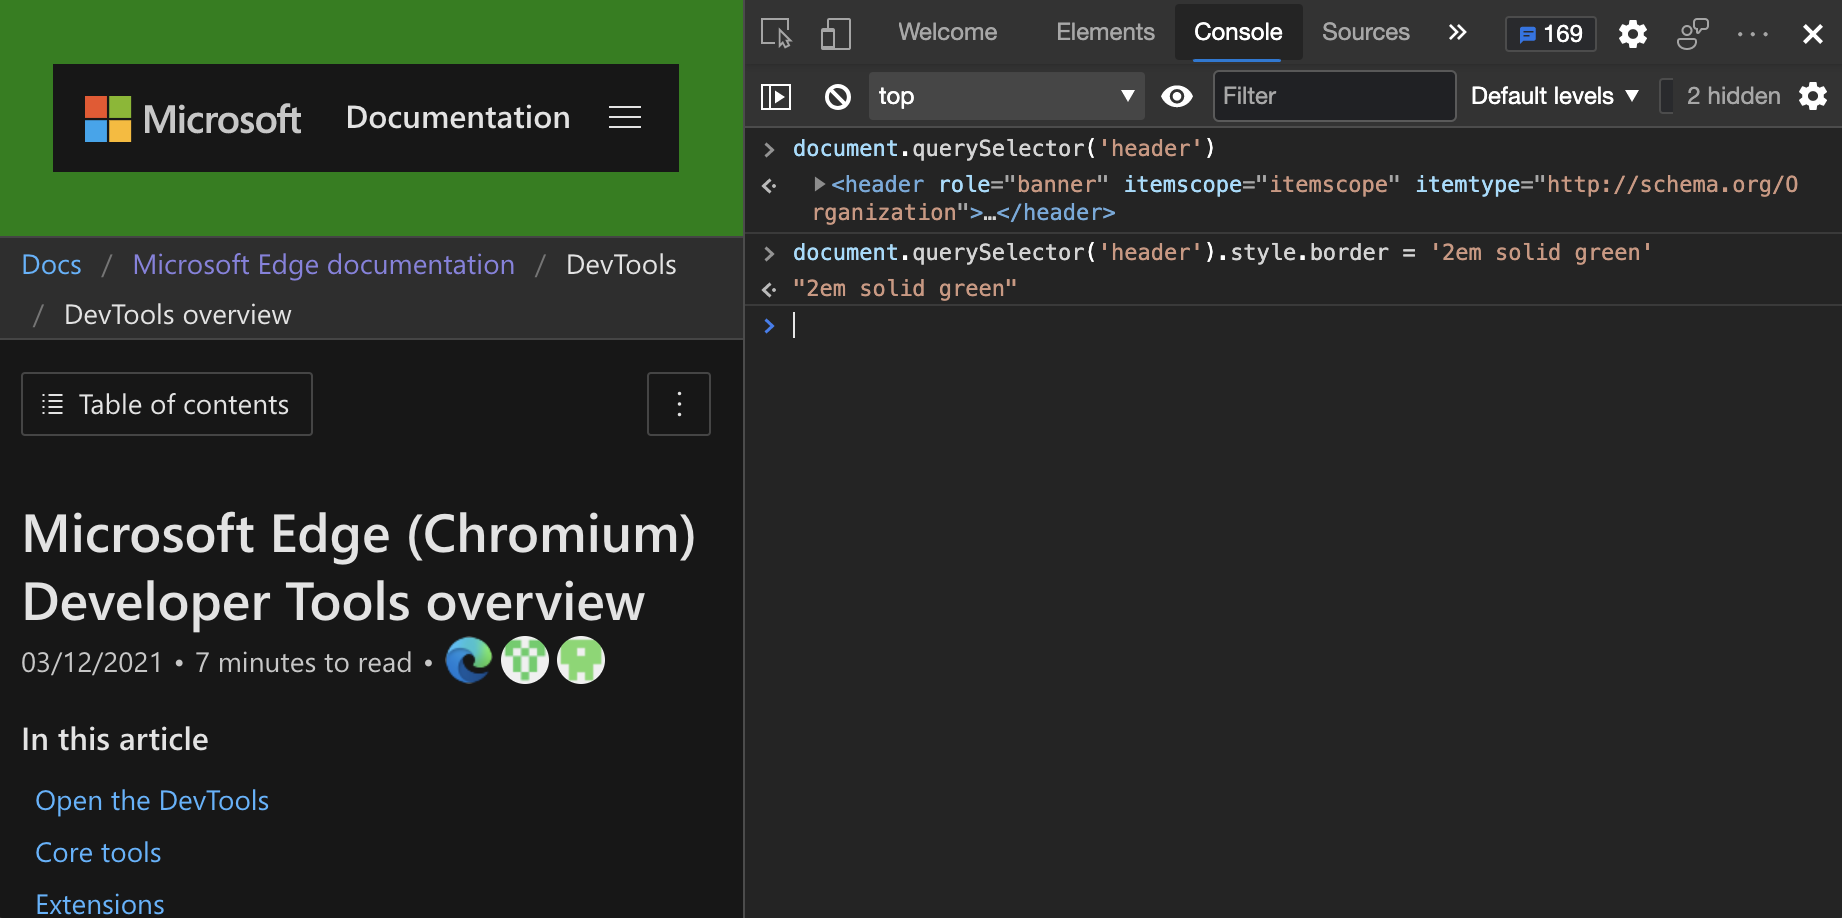Open DevTools settings gear in tab bar
Viewport: 1842px width, 918px height.
[x=1633, y=34]
